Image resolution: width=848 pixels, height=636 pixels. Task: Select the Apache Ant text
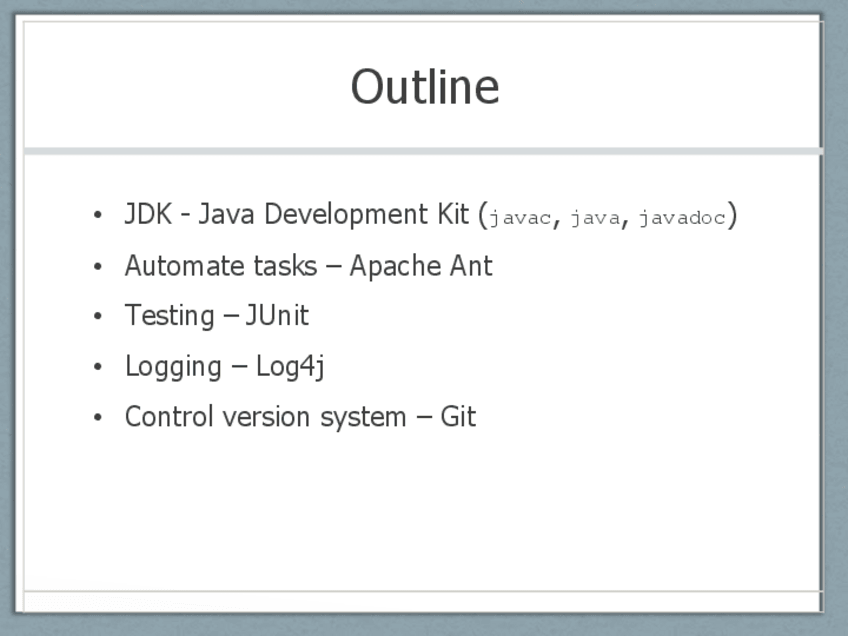coord(421,266)
